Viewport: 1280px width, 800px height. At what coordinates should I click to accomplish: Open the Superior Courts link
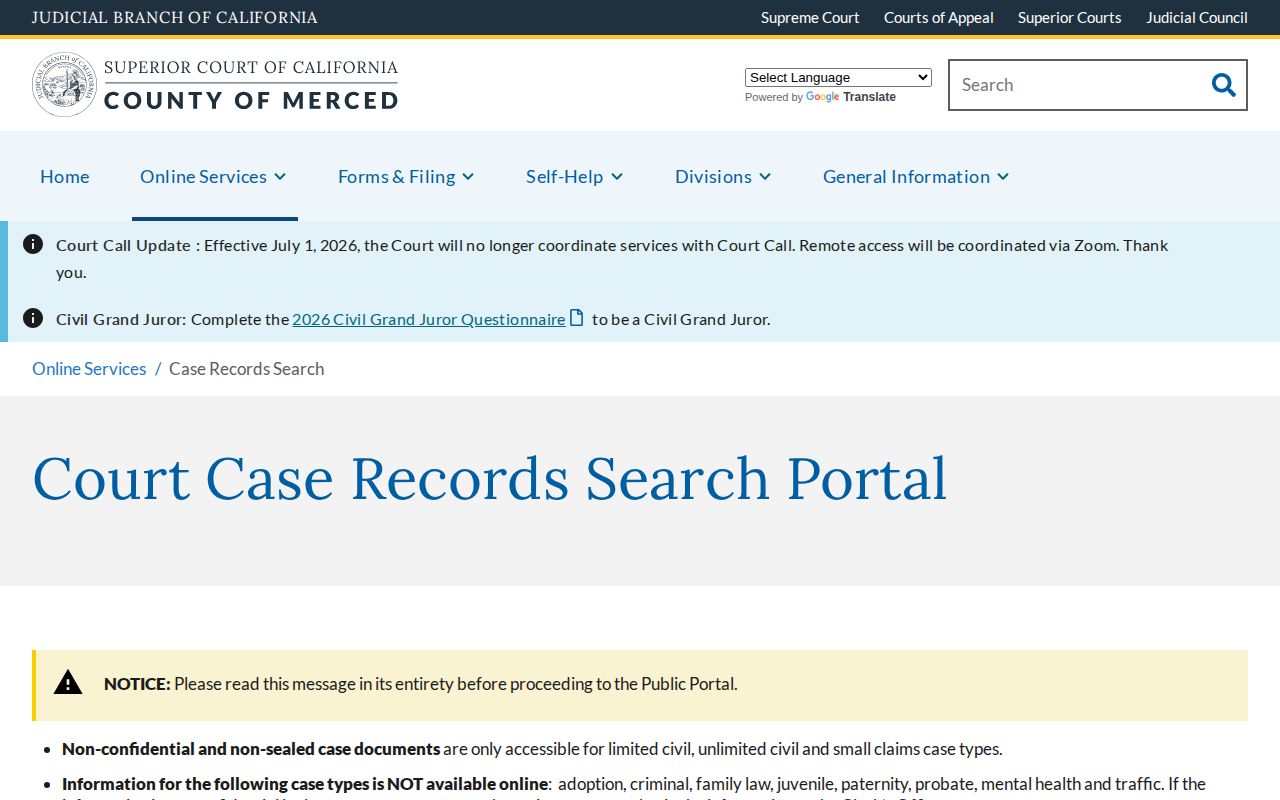coord(1070,17)
